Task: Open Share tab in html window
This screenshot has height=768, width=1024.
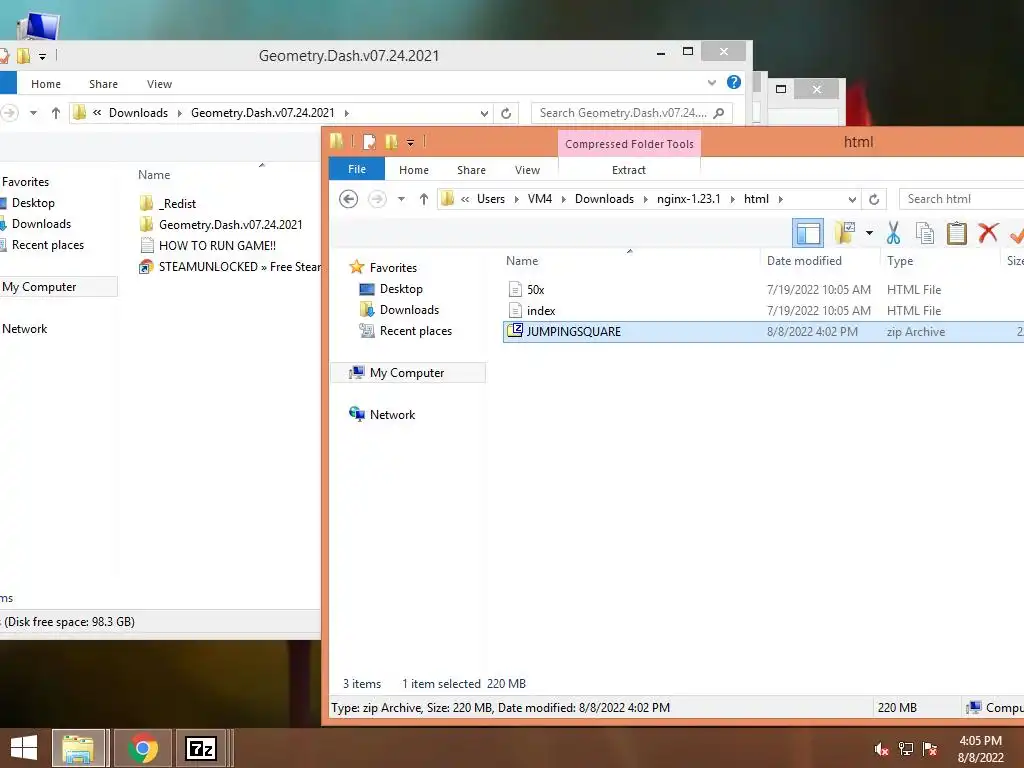Action: tap(472, 170)
